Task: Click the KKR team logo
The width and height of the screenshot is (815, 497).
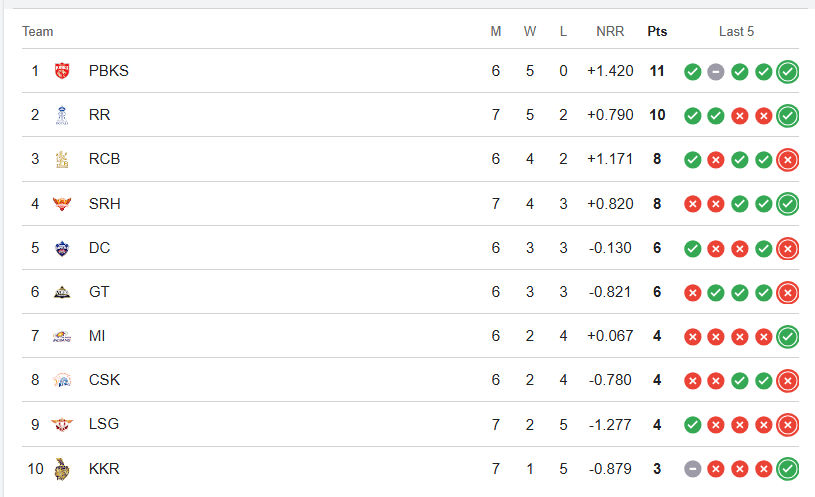Action: (63, 468)
